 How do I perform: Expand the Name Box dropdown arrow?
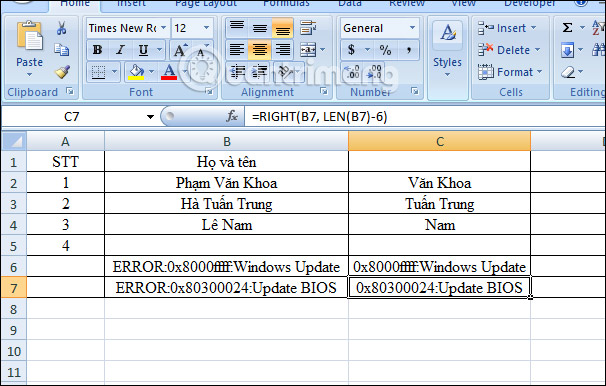click(x=150, y=116)
